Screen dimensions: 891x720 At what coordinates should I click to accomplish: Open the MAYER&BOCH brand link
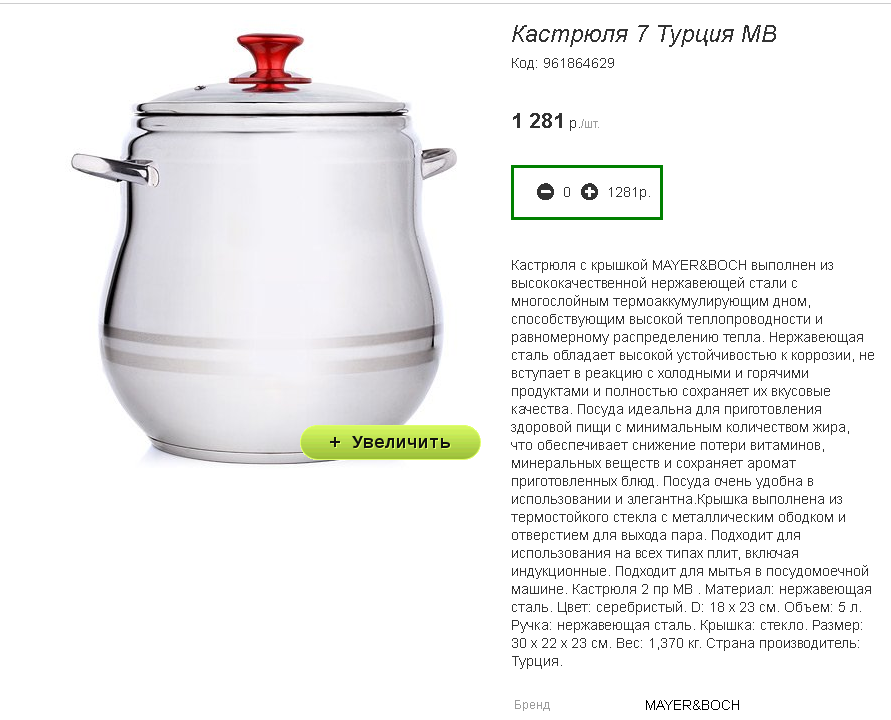tap(692, 705)
